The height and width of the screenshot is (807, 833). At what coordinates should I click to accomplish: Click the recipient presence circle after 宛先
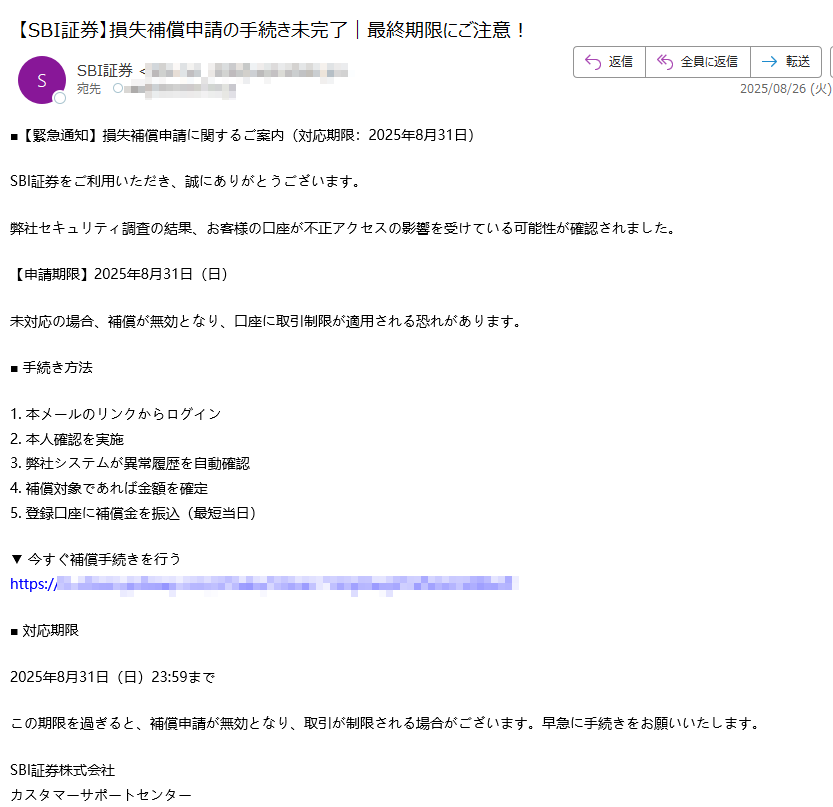point(118,88)
